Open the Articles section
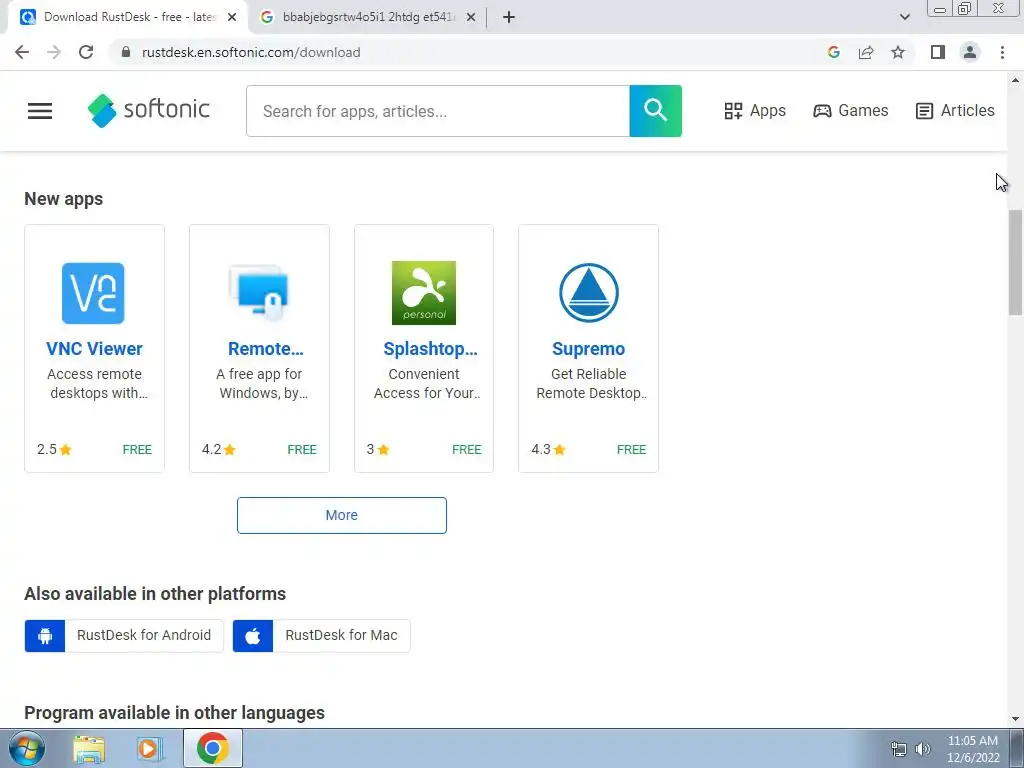This screenshot has height=768, width=1024. coord(955,110)
